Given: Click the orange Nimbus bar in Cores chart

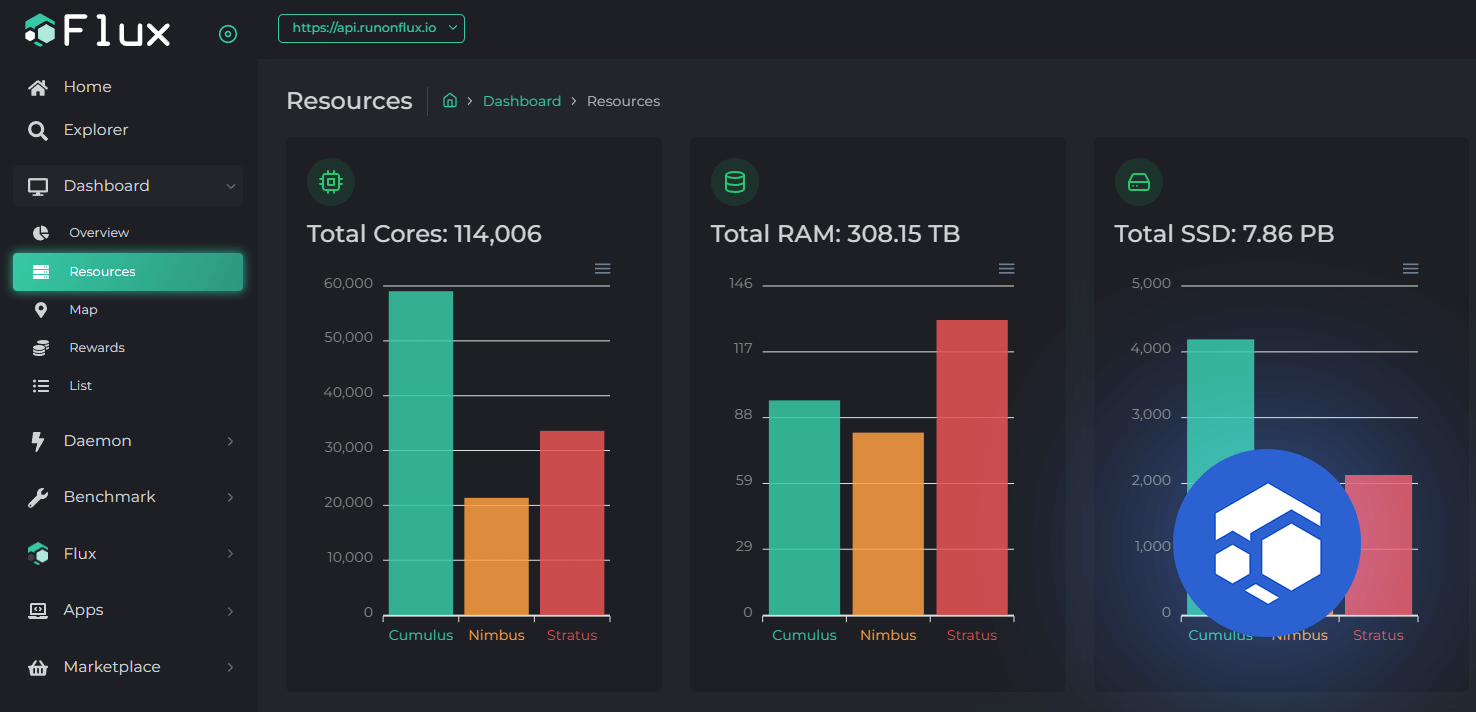Looking at the screenshot, I should tap(496, 556).
